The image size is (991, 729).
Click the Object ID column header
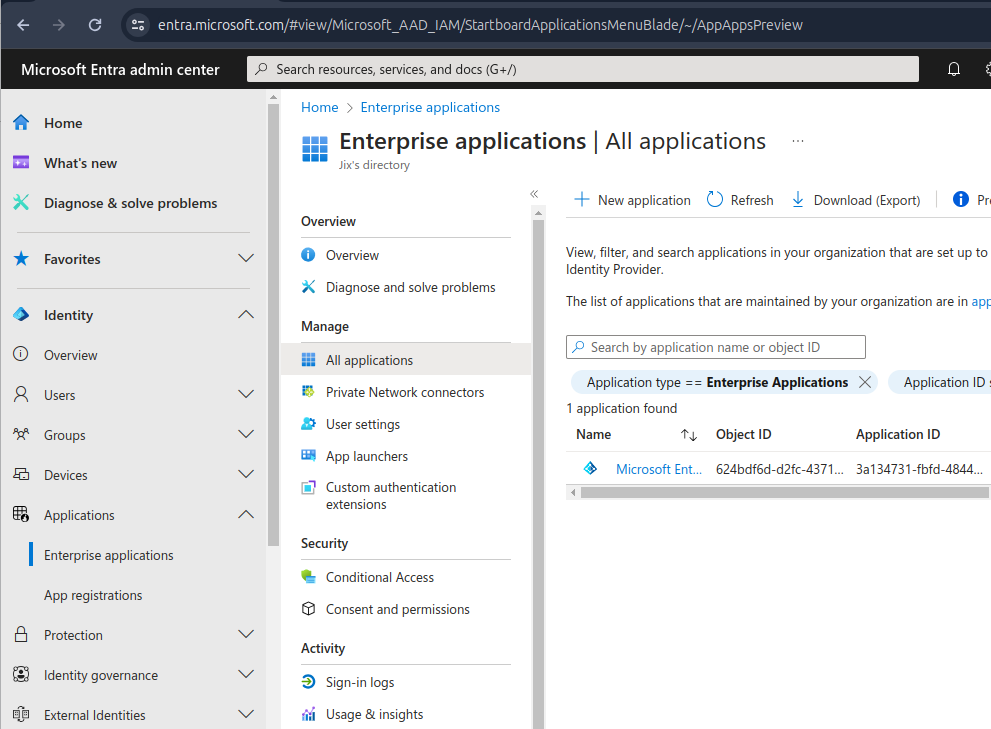743,434
